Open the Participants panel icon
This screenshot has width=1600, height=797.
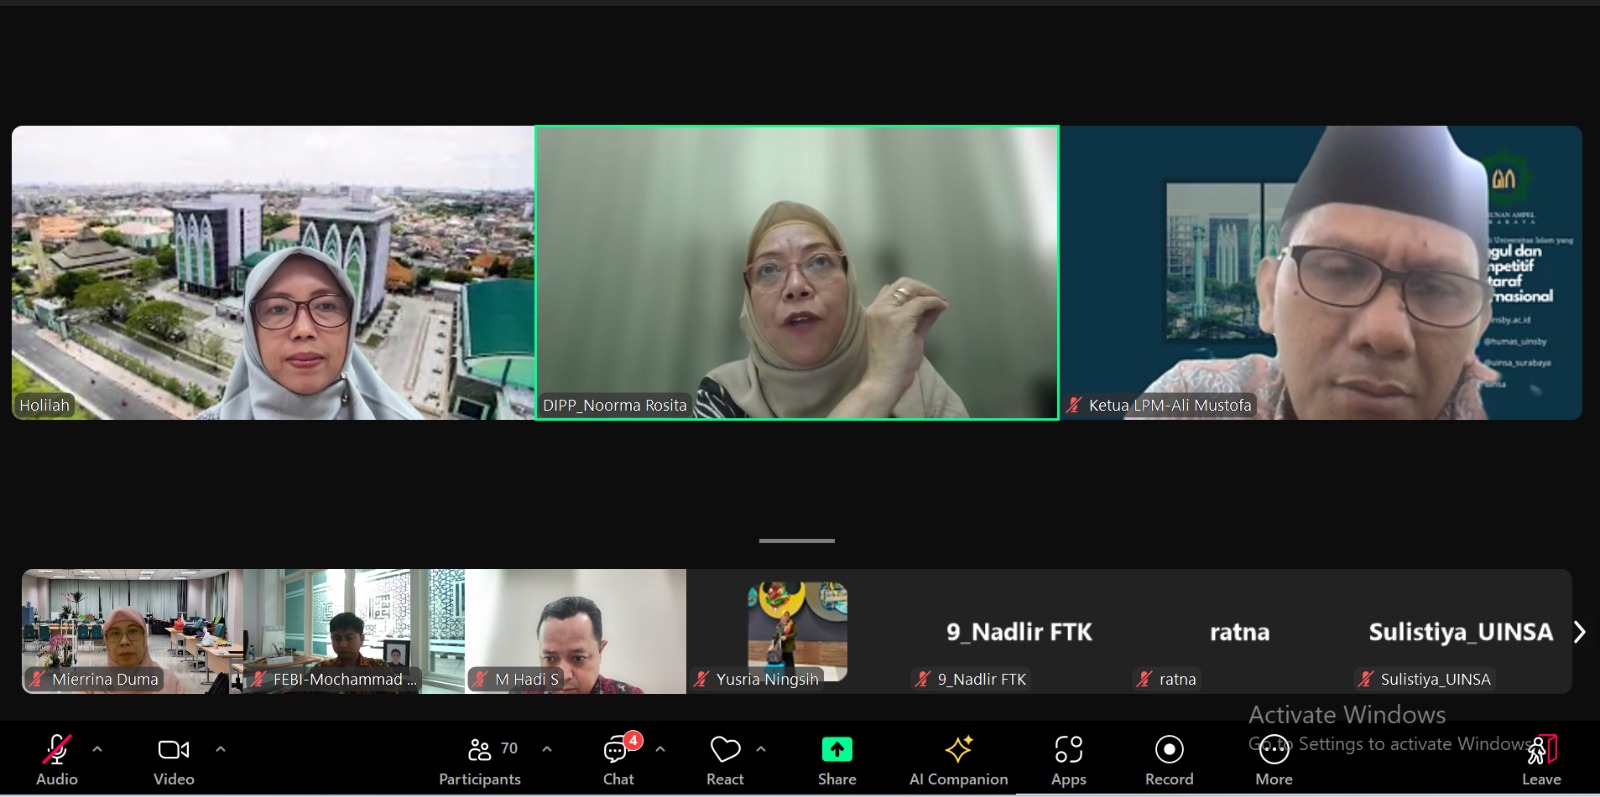coord(480,749)
